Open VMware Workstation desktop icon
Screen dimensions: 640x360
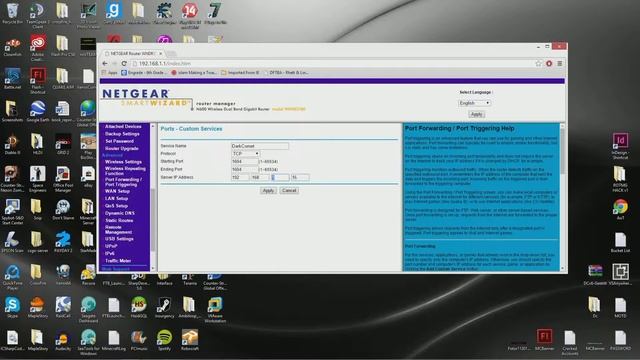tap(215, 309)
